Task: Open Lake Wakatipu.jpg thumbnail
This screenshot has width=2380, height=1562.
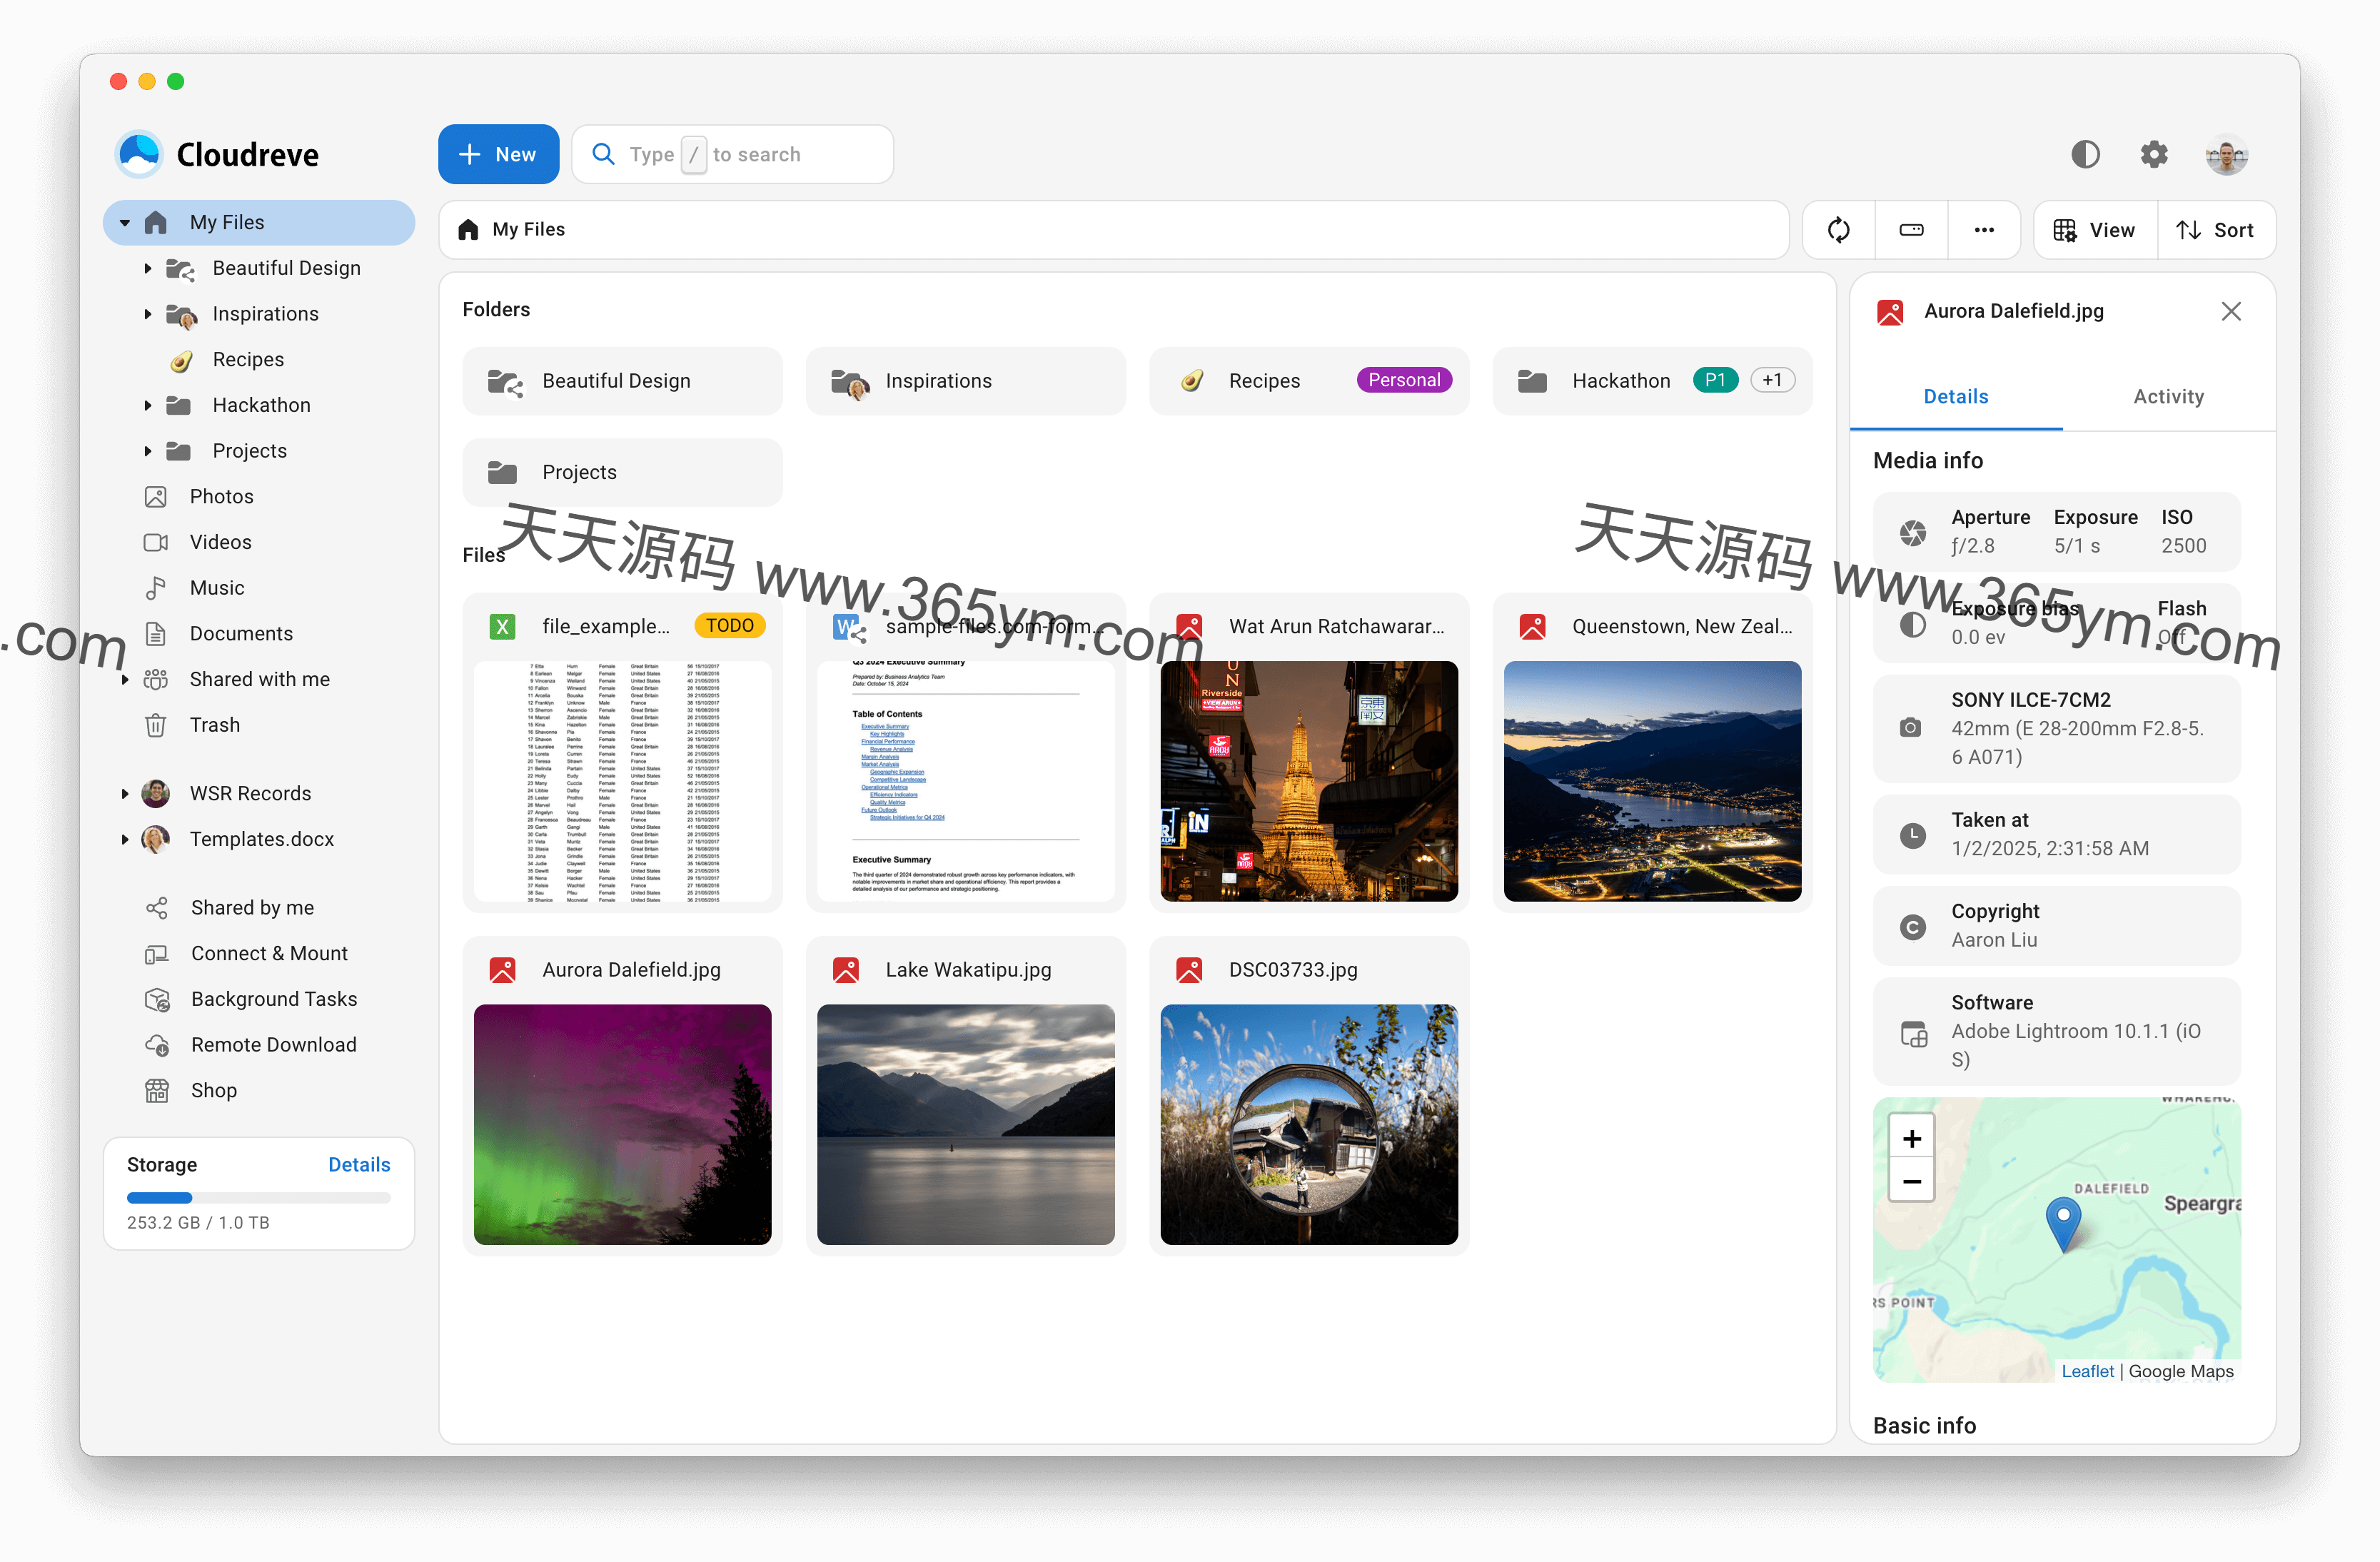Action: pos(965,1125)
